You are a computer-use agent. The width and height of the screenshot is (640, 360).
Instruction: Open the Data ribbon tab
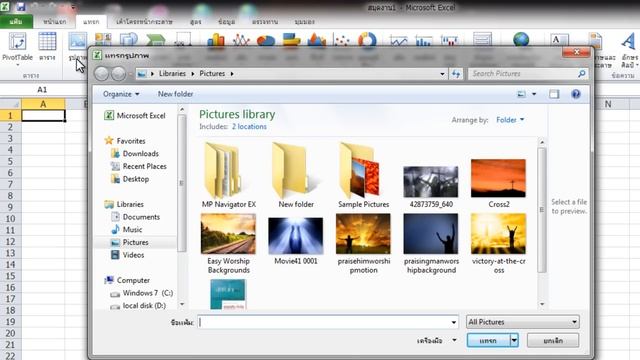226,22
